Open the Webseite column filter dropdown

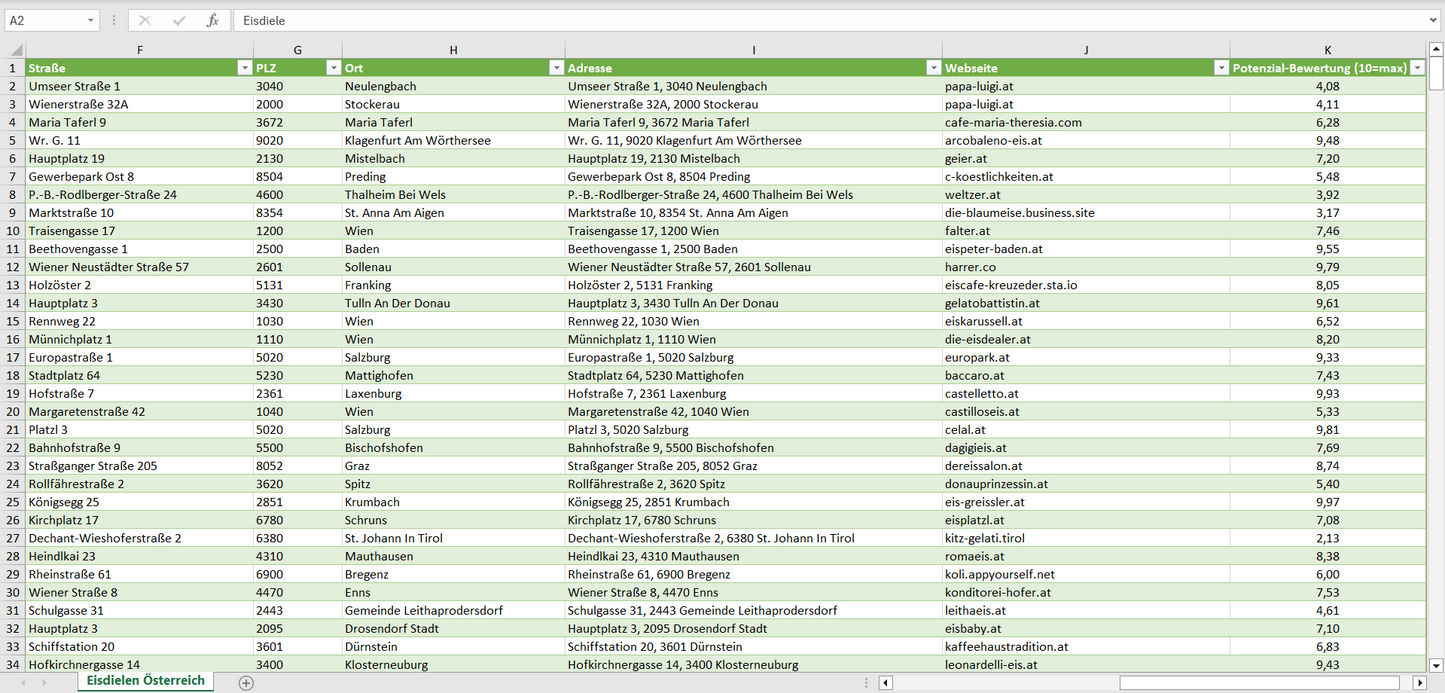(1221, 68)
